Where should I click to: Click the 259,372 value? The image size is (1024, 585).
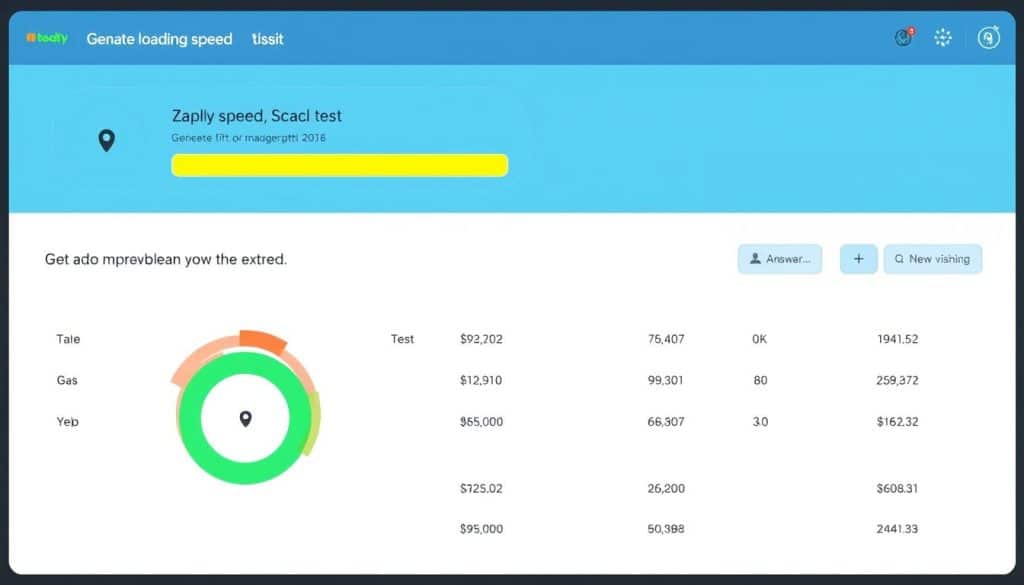coord(897,380)
